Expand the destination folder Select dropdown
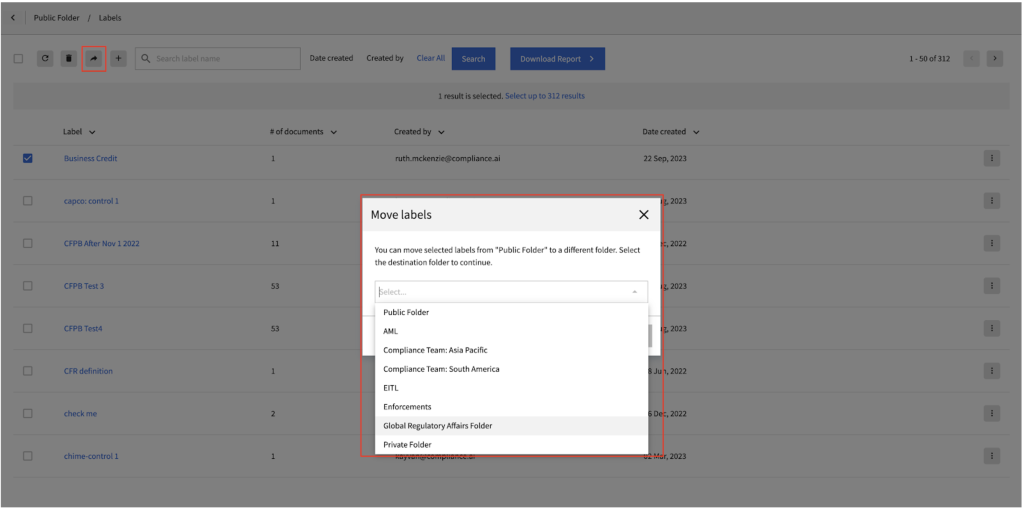This screenshot has width=1024, height=510. point(510,292)
